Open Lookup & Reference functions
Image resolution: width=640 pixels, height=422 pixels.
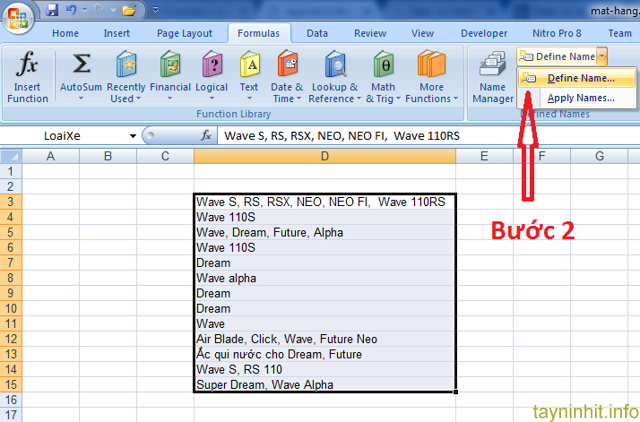coord(331,77)
